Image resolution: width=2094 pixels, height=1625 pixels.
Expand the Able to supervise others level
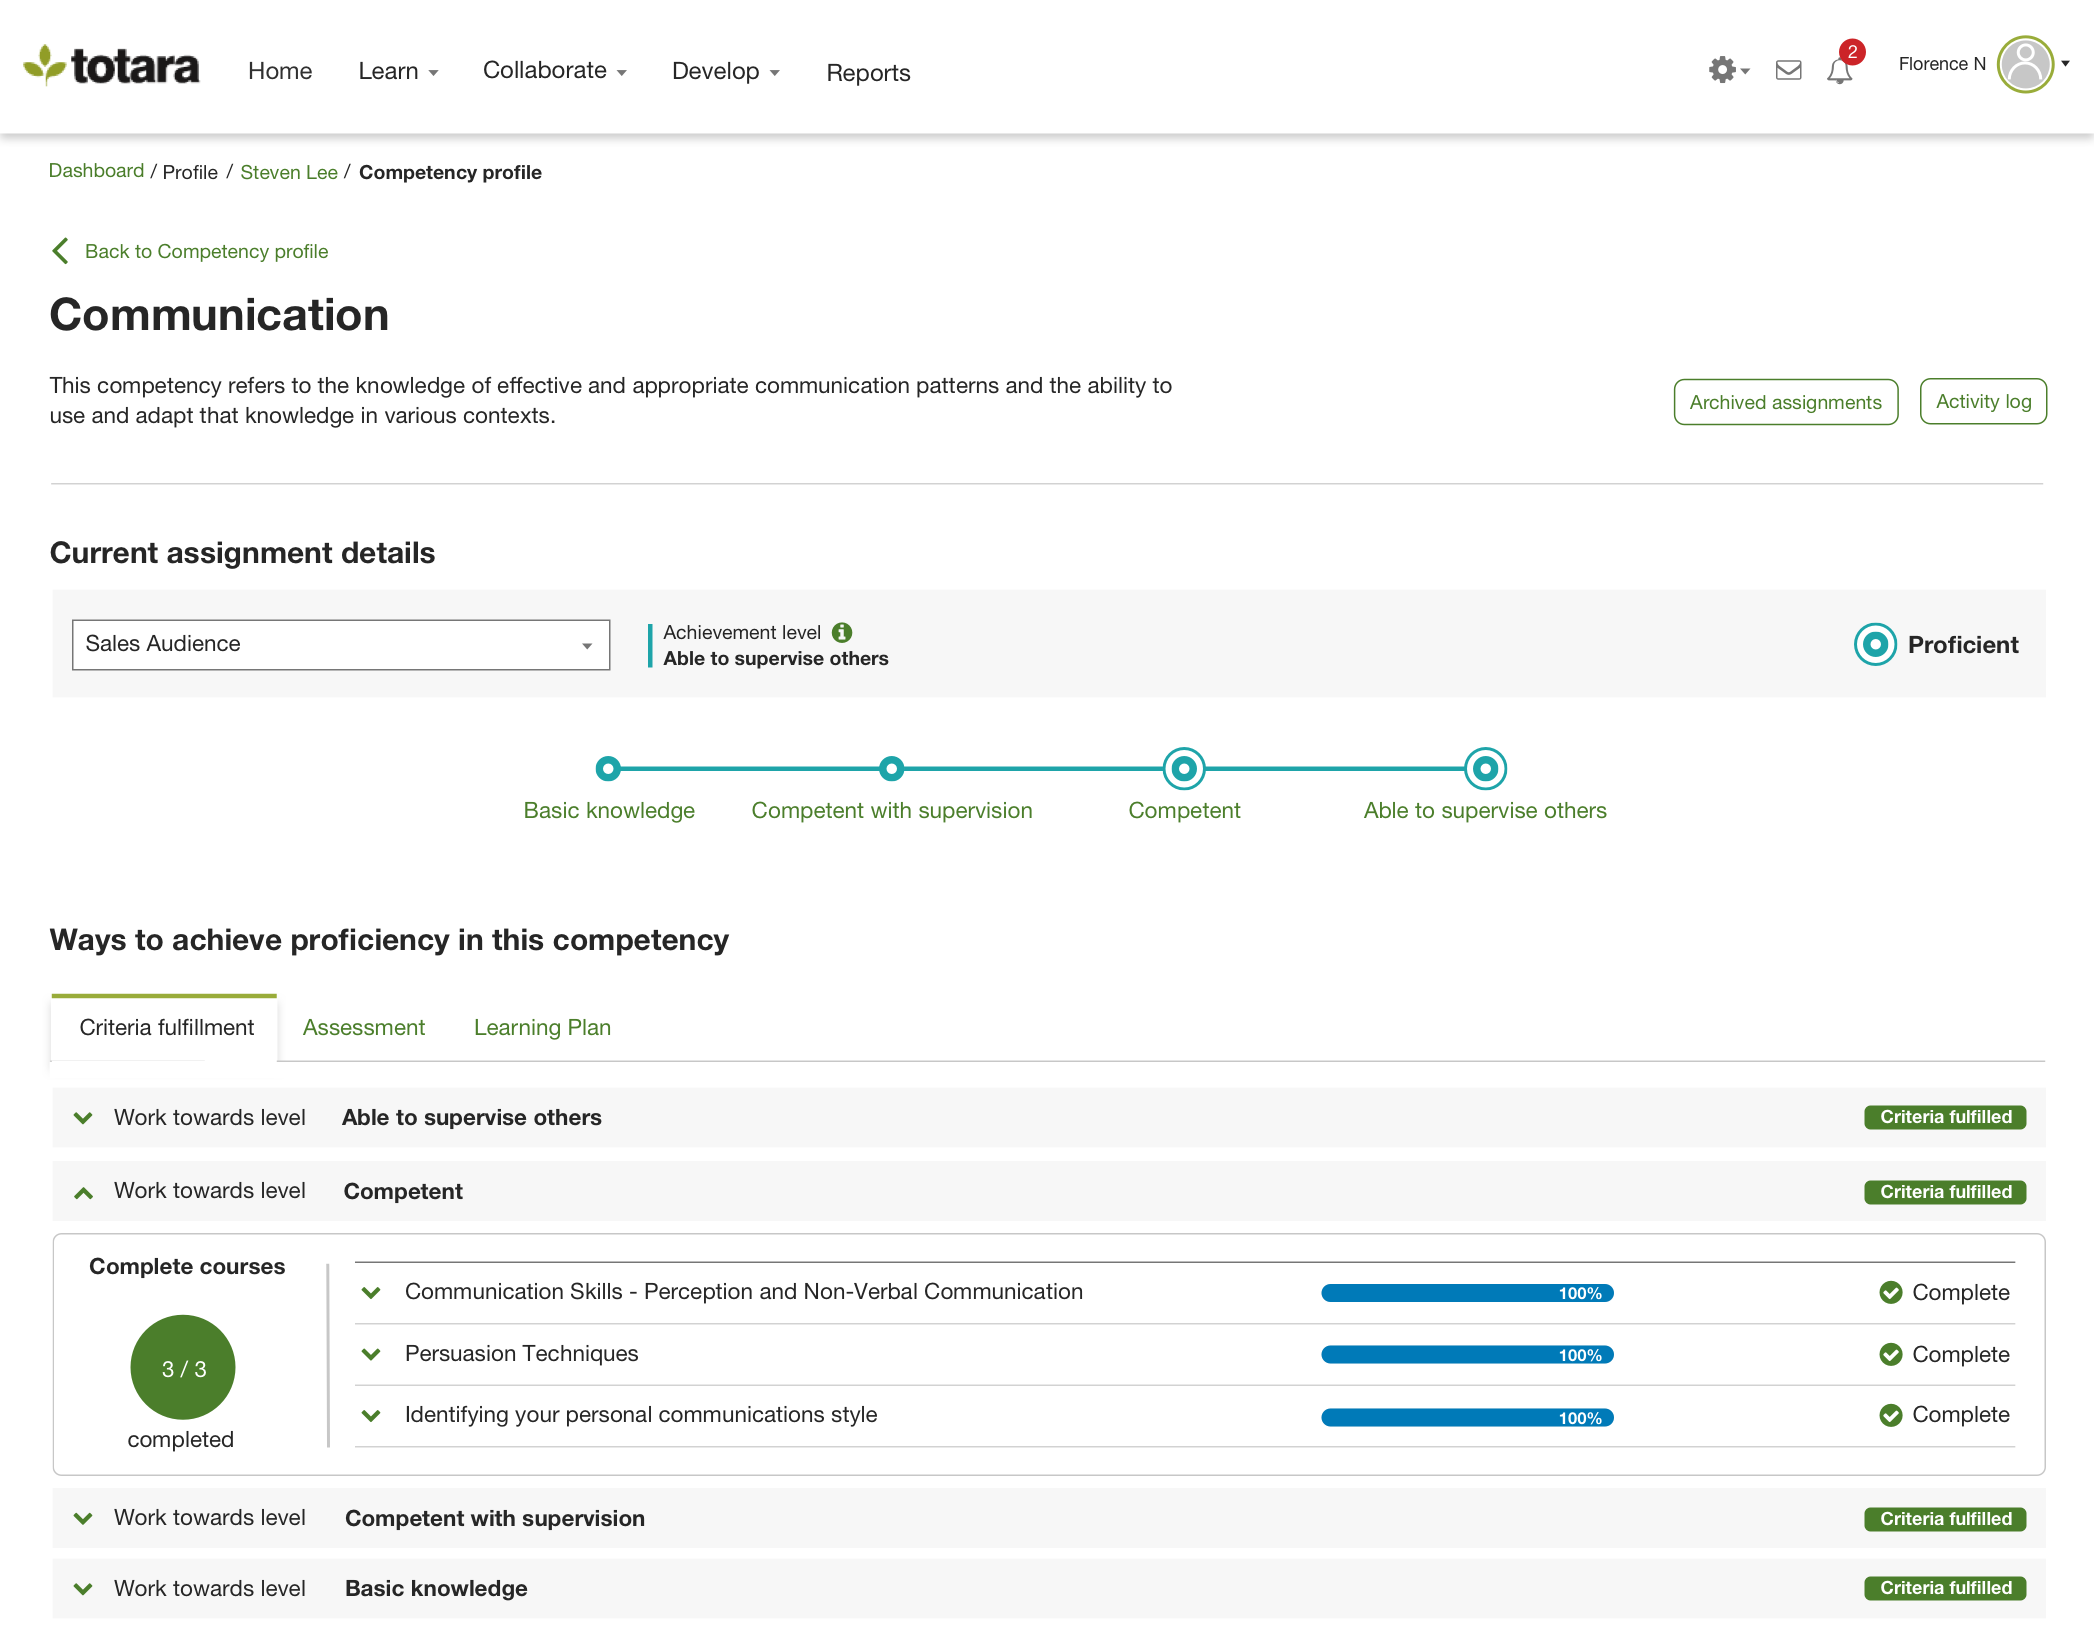[x=84, y=1117]
